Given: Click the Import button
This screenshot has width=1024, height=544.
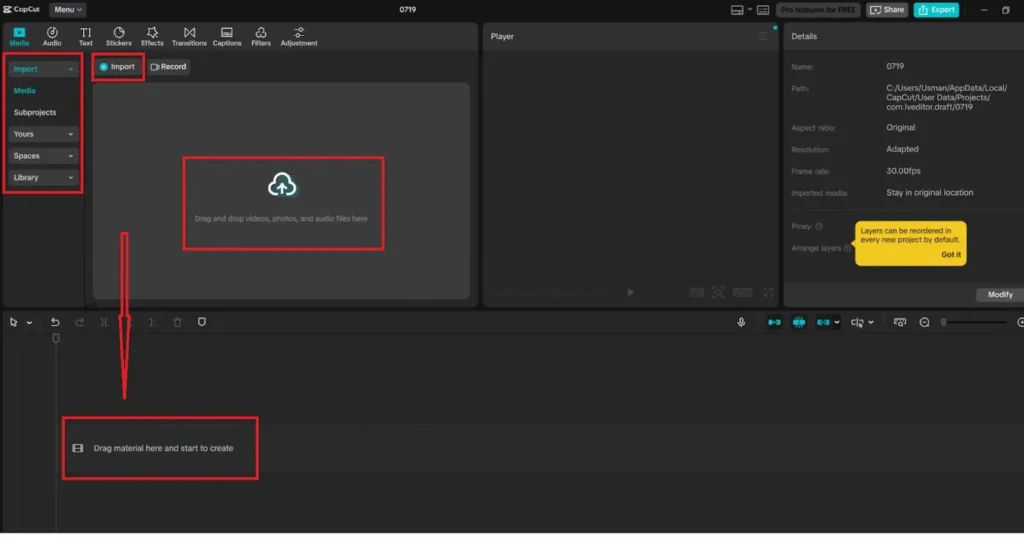Looking at the screenshot, I should tap(118, 67).
